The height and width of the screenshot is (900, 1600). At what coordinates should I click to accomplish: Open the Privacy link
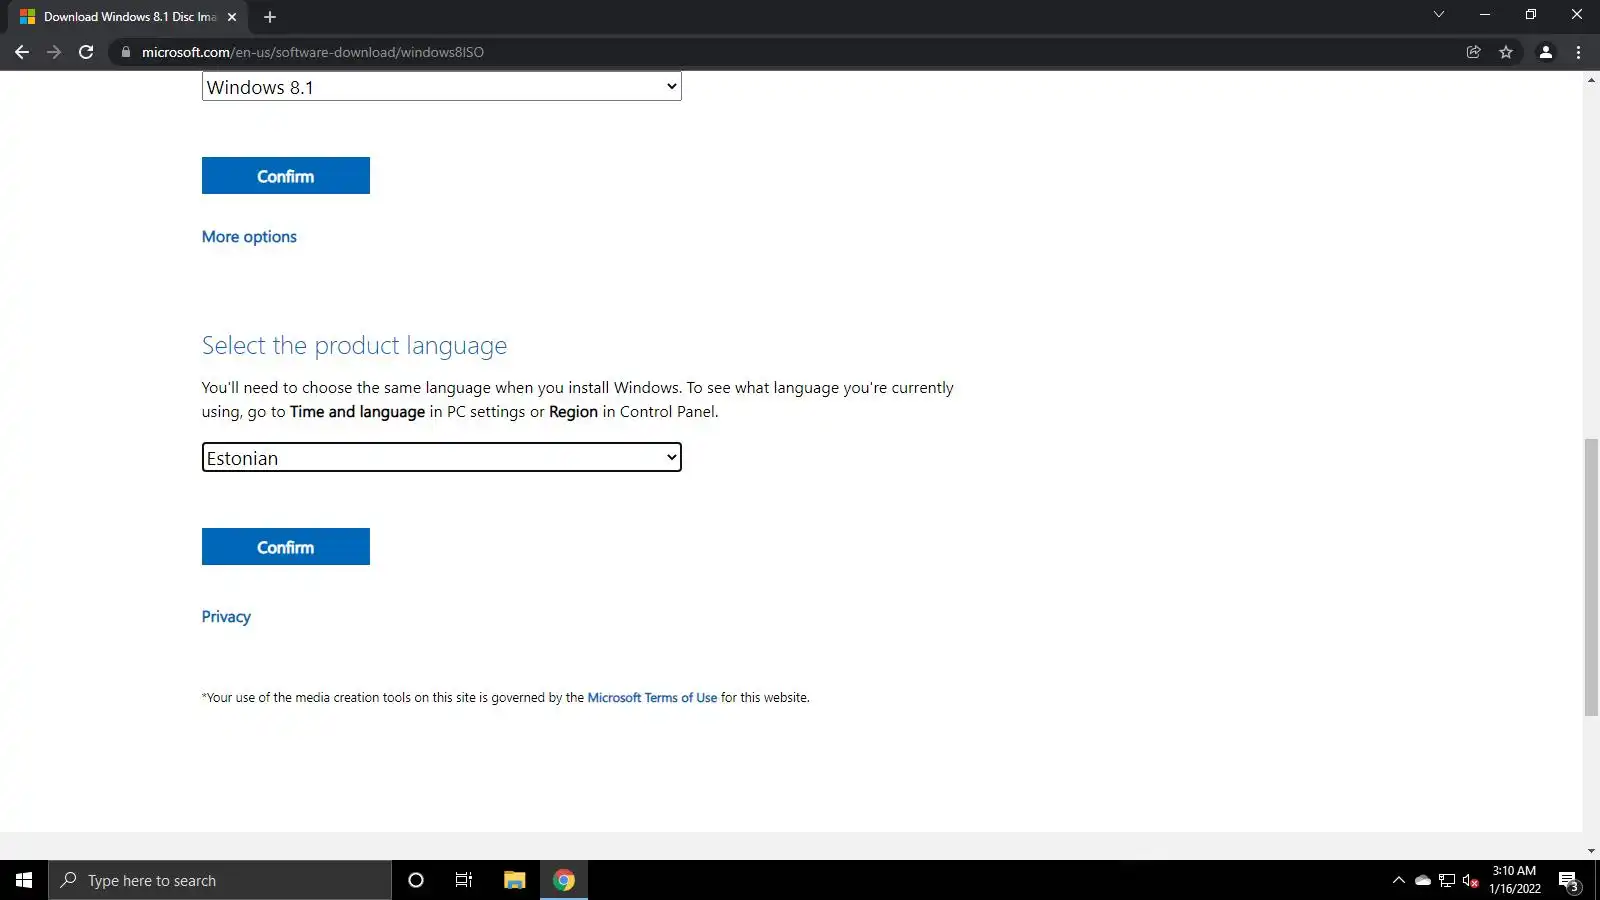(x=226, y=617)
